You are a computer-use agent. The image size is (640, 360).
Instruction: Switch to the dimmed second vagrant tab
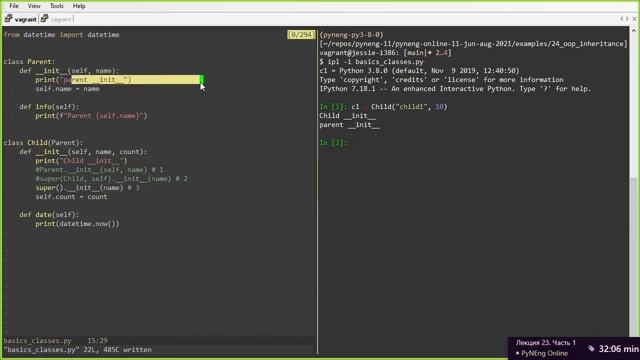(x=62, y=19)
